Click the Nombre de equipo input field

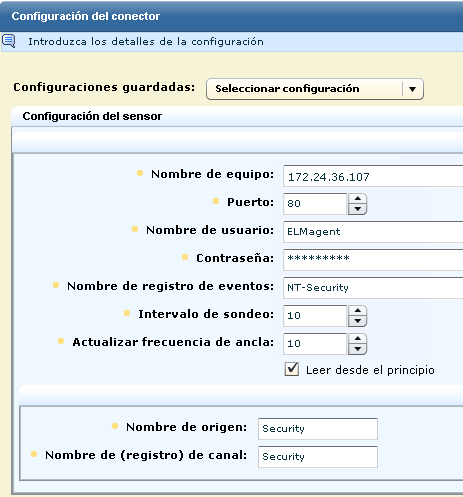point(373,176)
